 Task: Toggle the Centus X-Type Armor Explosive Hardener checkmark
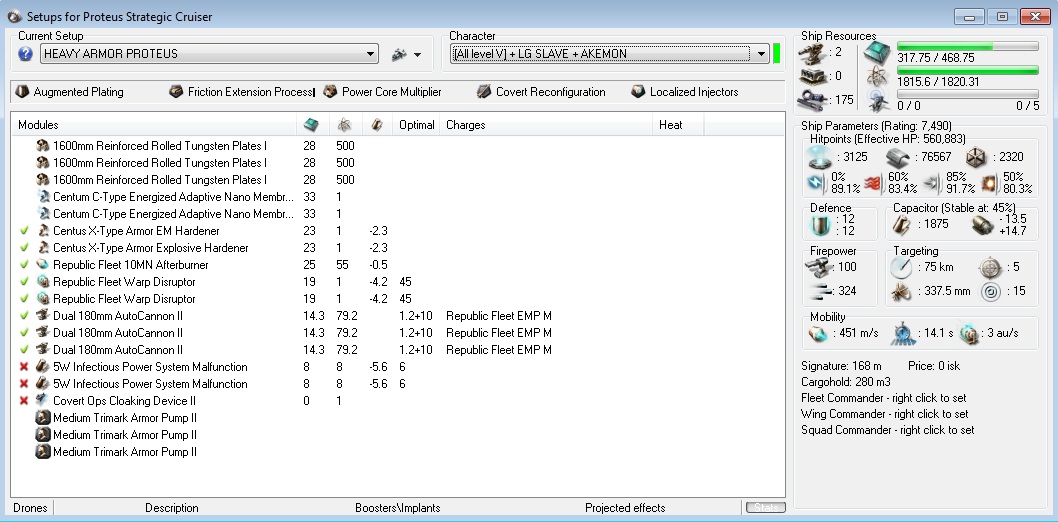24,248
